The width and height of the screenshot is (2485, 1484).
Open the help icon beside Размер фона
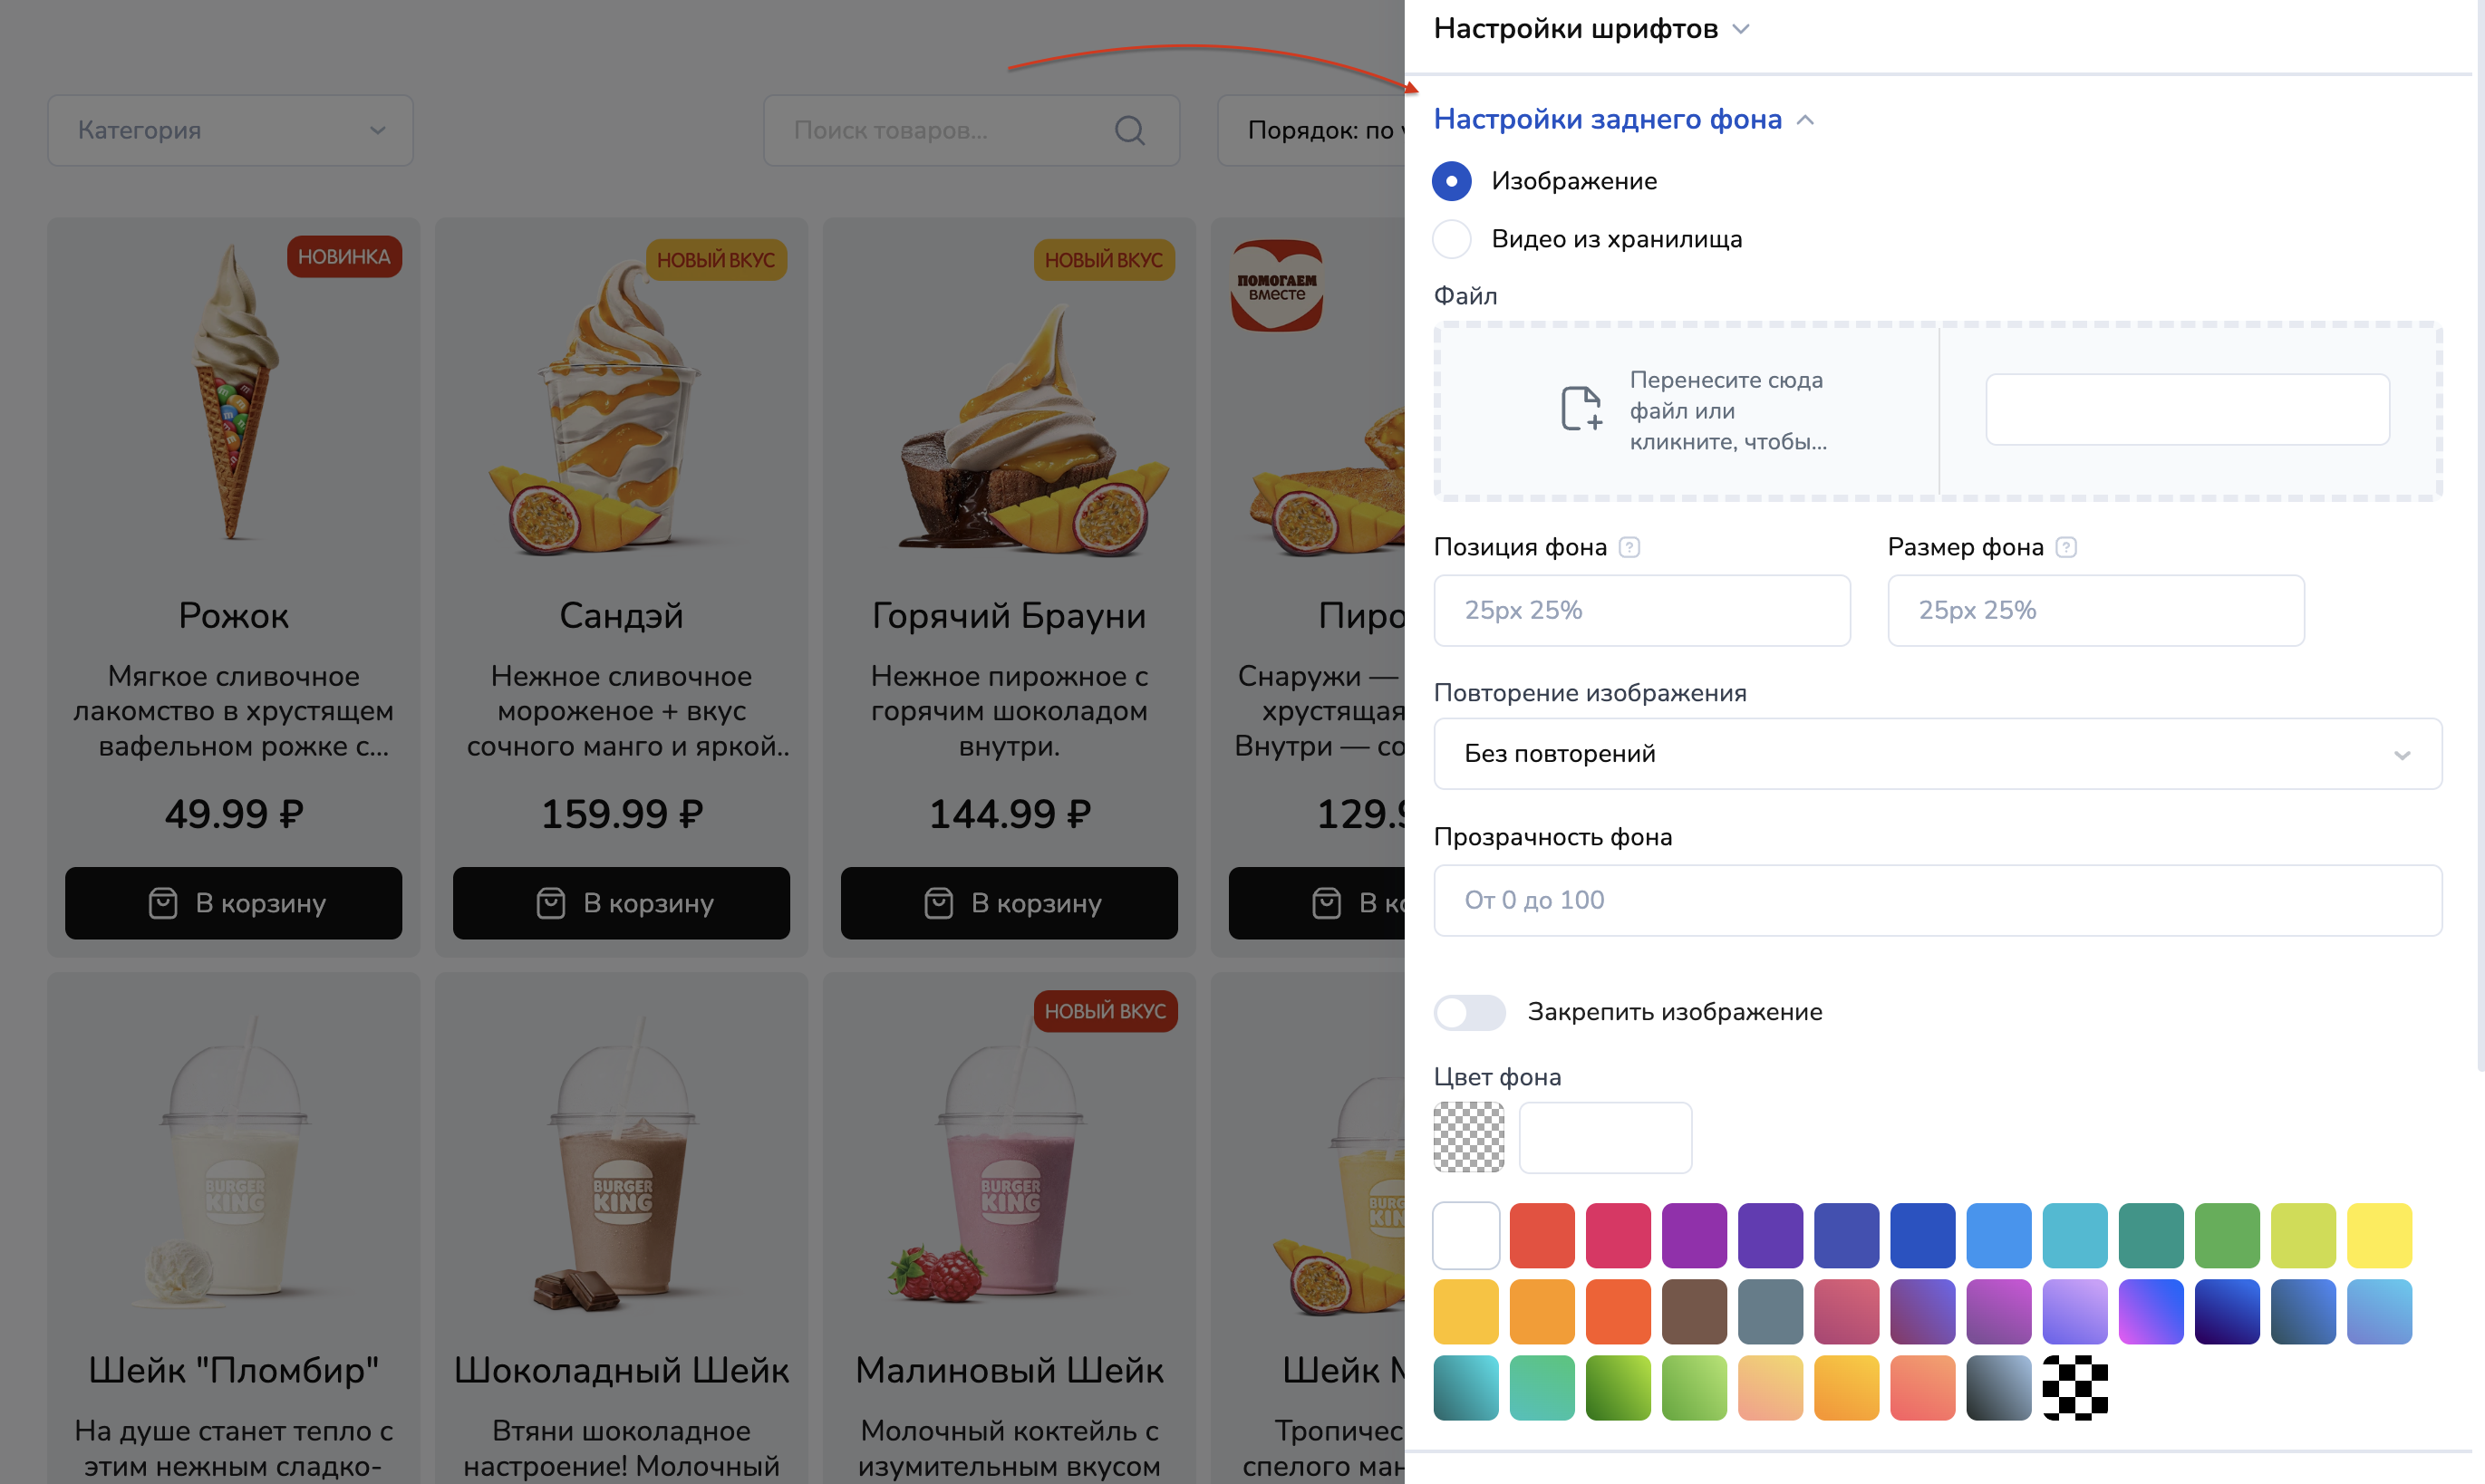2067,548
